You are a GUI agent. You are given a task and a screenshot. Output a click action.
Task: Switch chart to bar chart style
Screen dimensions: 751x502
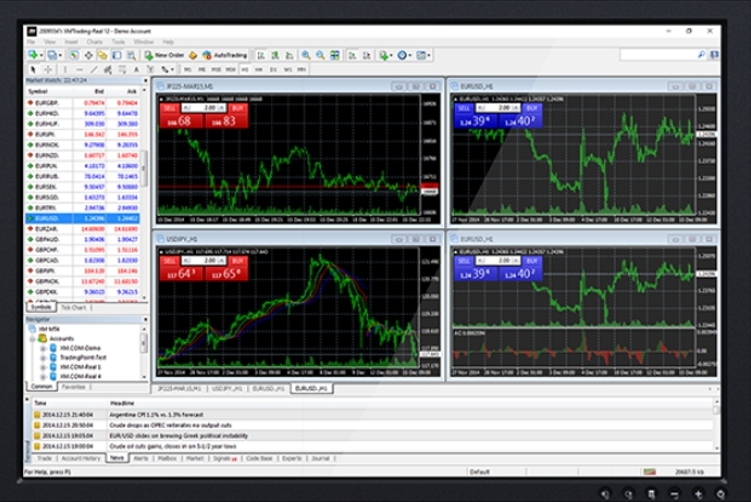(261, 55)
